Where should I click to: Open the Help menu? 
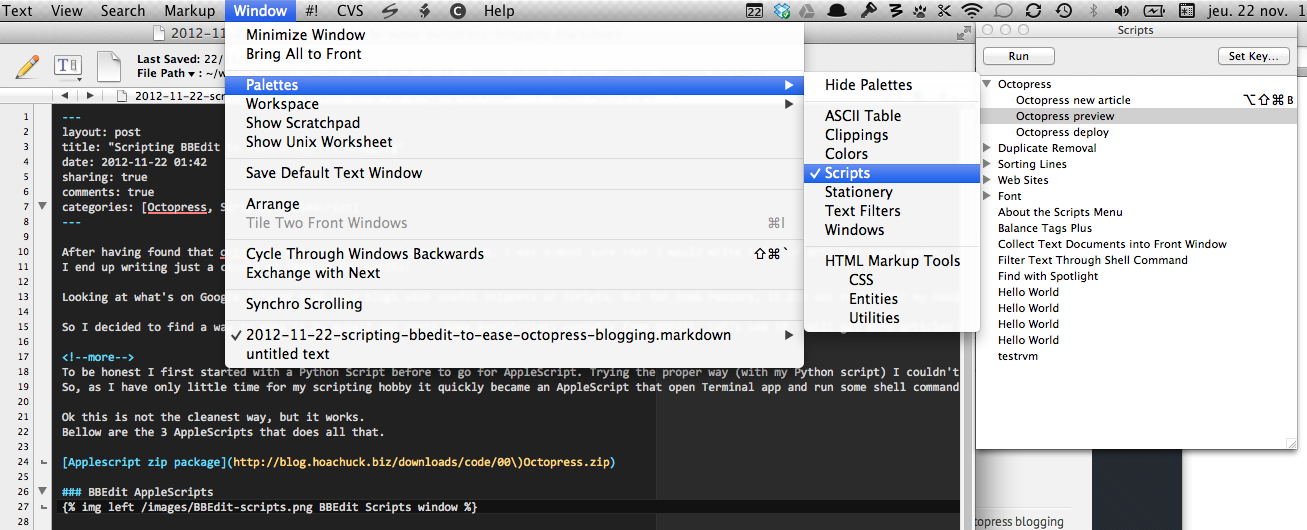point(499,11)
